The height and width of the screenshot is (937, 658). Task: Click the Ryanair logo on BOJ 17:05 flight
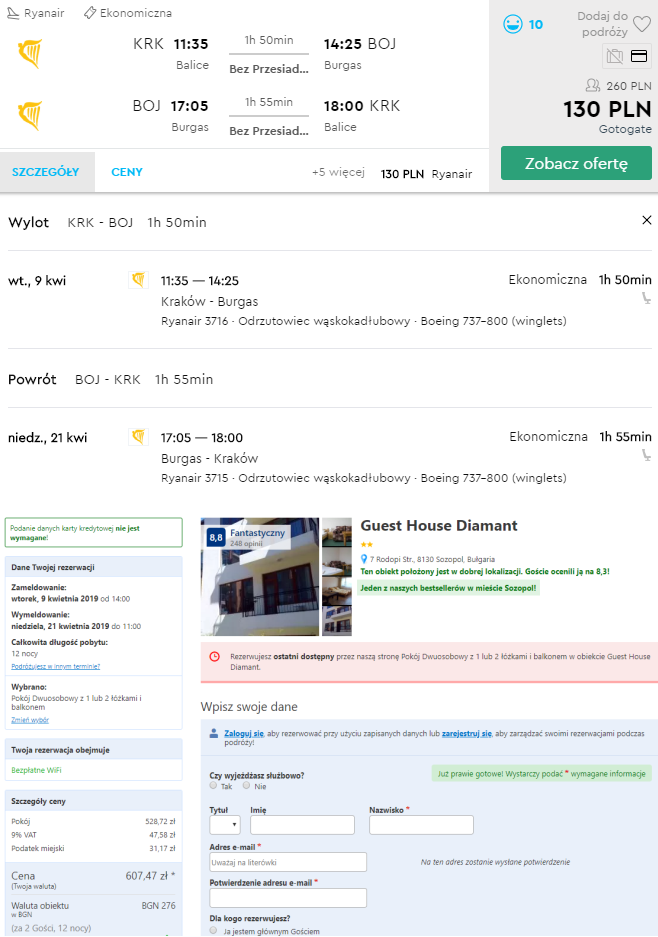[x=30, y=115]
